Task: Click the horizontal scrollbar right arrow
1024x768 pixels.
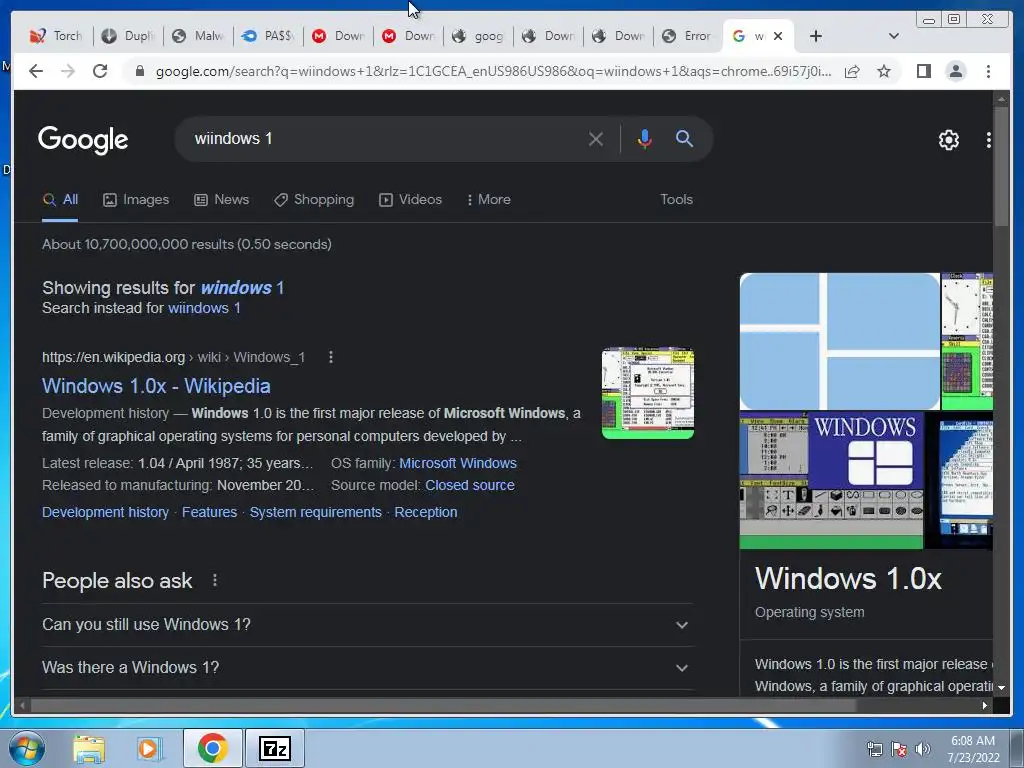Action: coord(985,705)
